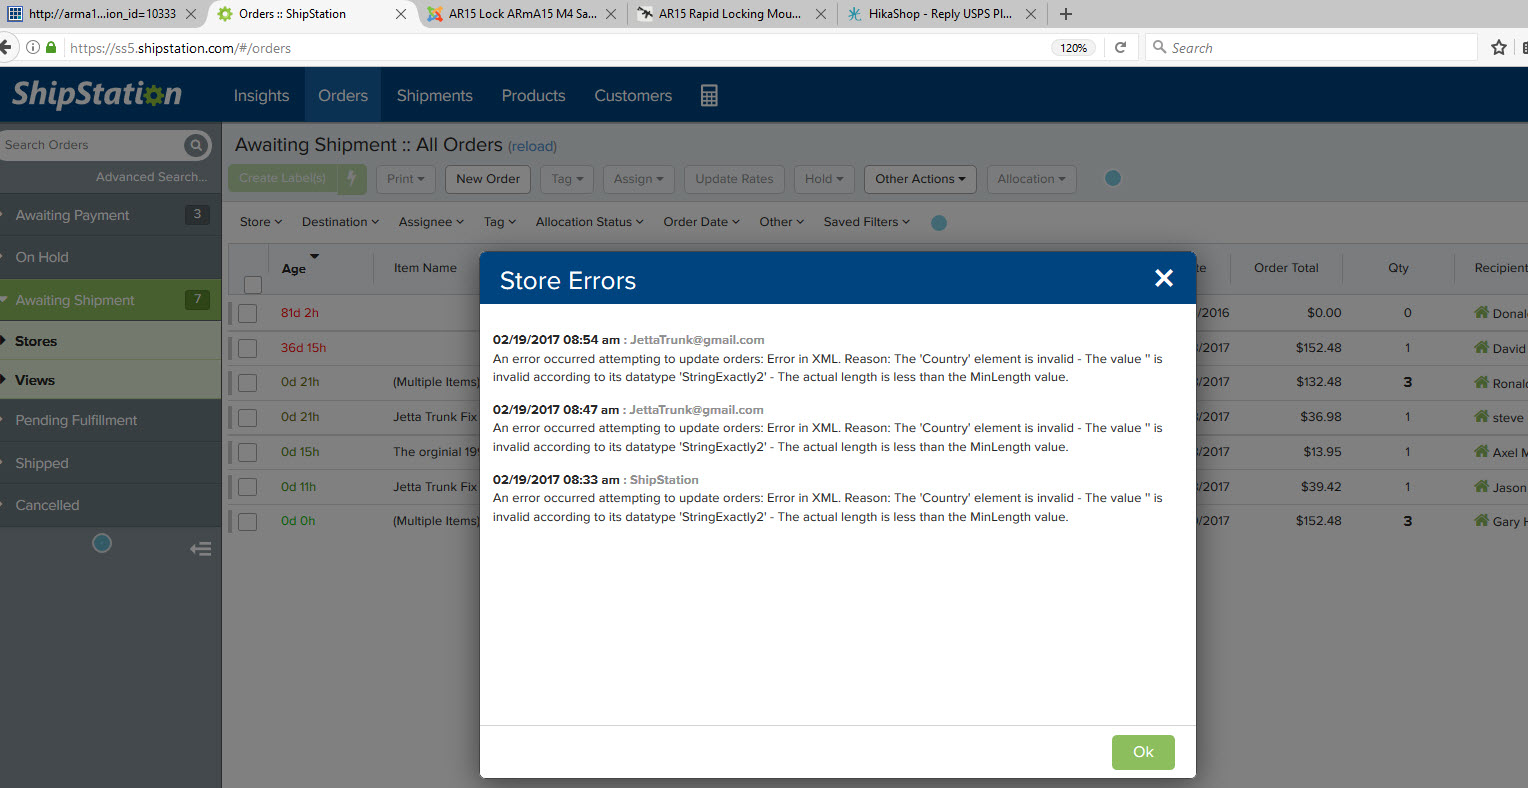Viewport: 1528px width, 788px height.
Task: Click the blue circle beside Saved Filters
Action: [939, 222]
